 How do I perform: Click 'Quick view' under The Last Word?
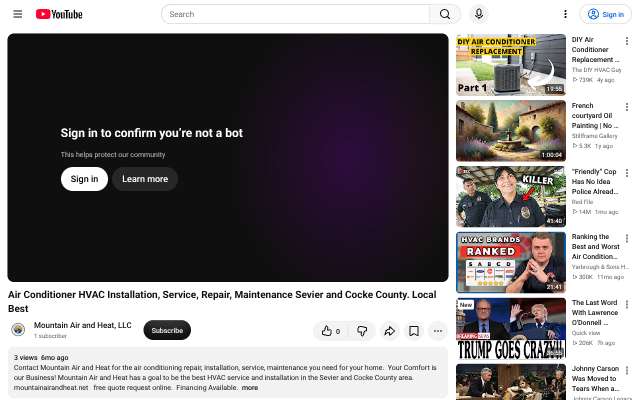tap(586, 333)
